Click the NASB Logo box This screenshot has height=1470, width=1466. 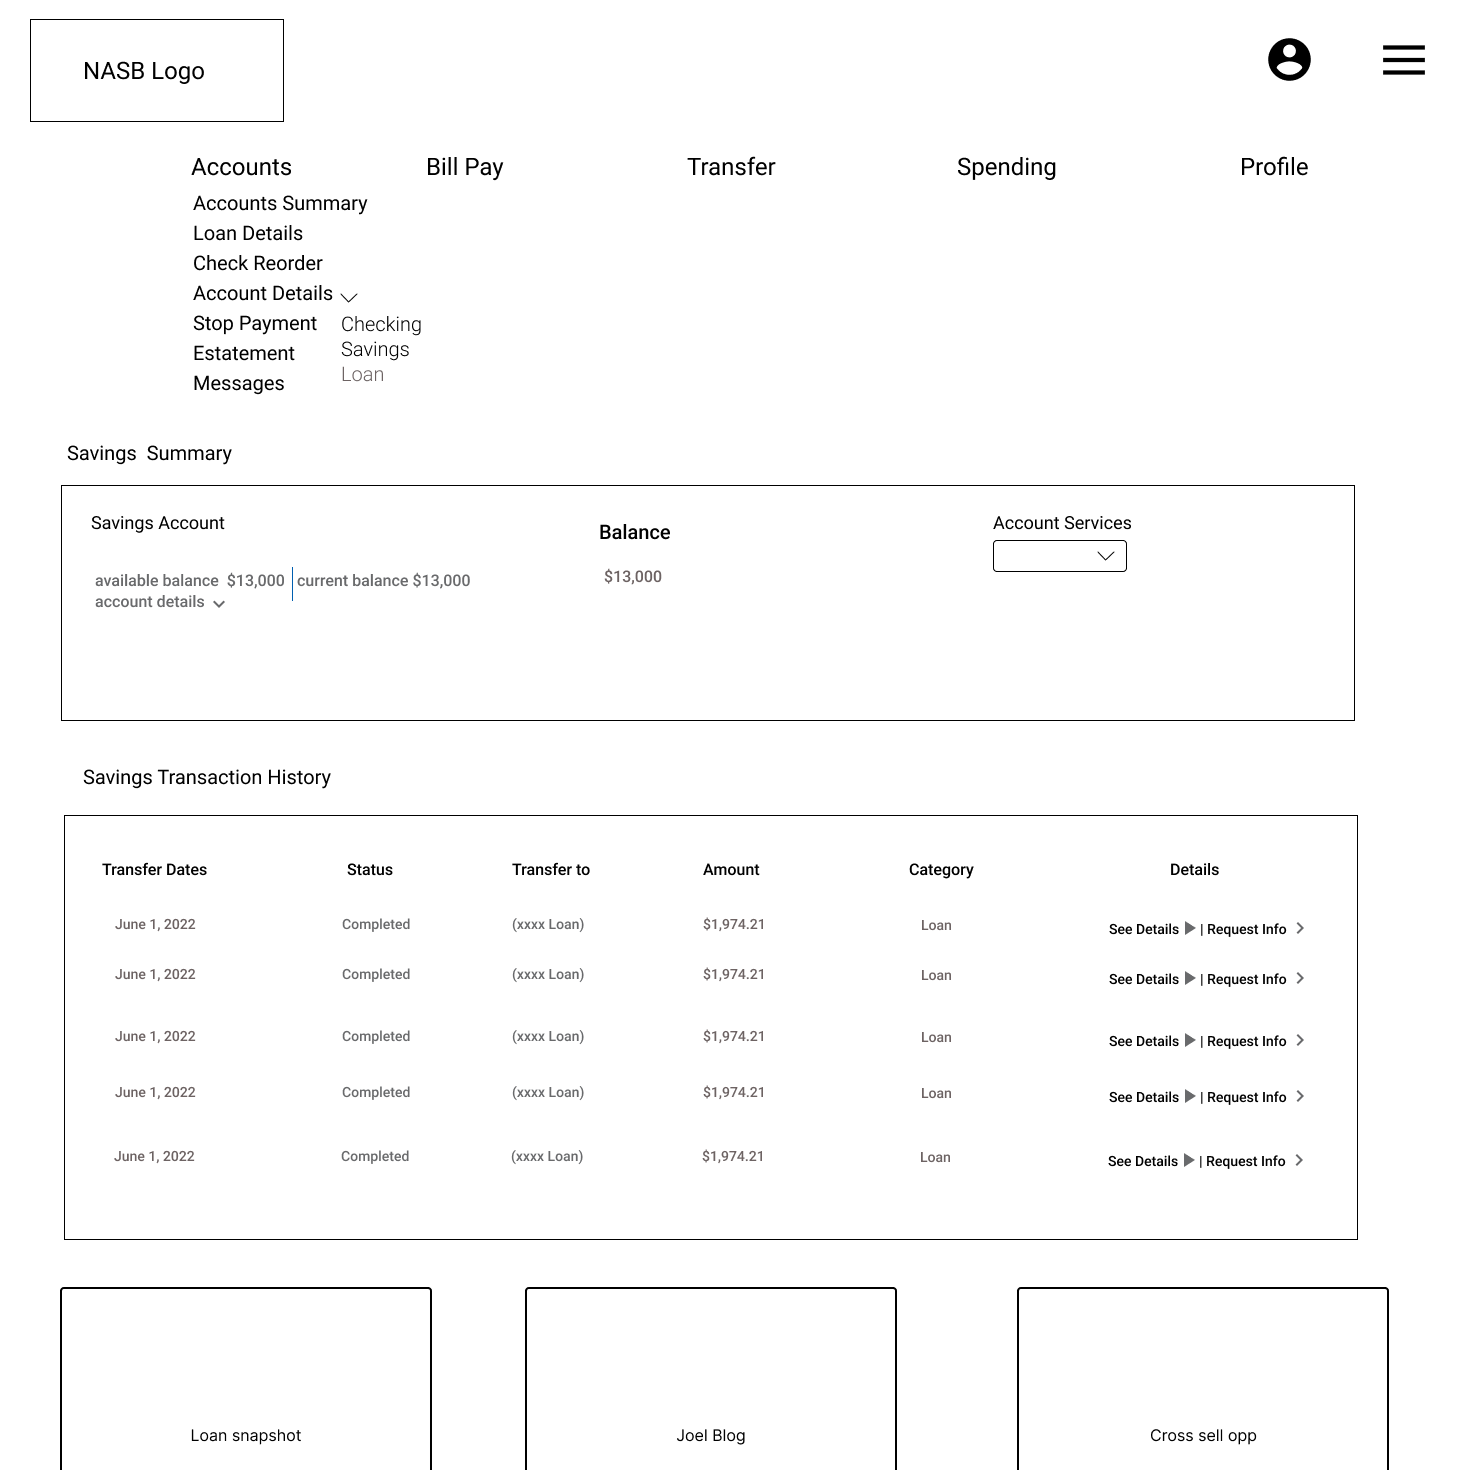pos(157,71)
